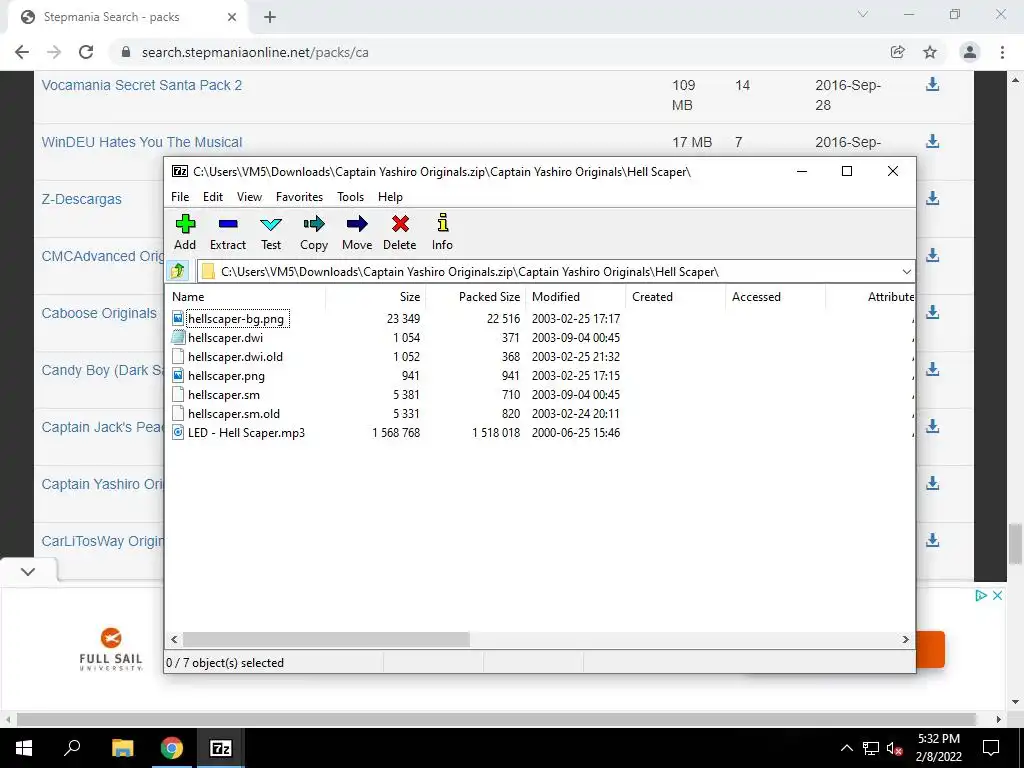Screen dimensions: 1024x768
Task: Click the 7-Zip horizontal scrollbar thumb
Action: tap(326, 639)
